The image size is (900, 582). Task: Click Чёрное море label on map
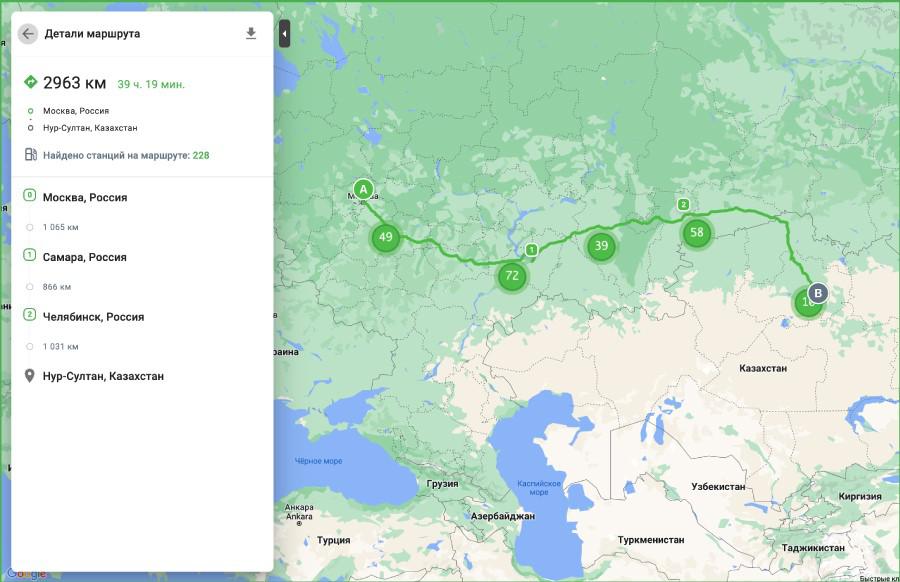[x=319, y=461]
